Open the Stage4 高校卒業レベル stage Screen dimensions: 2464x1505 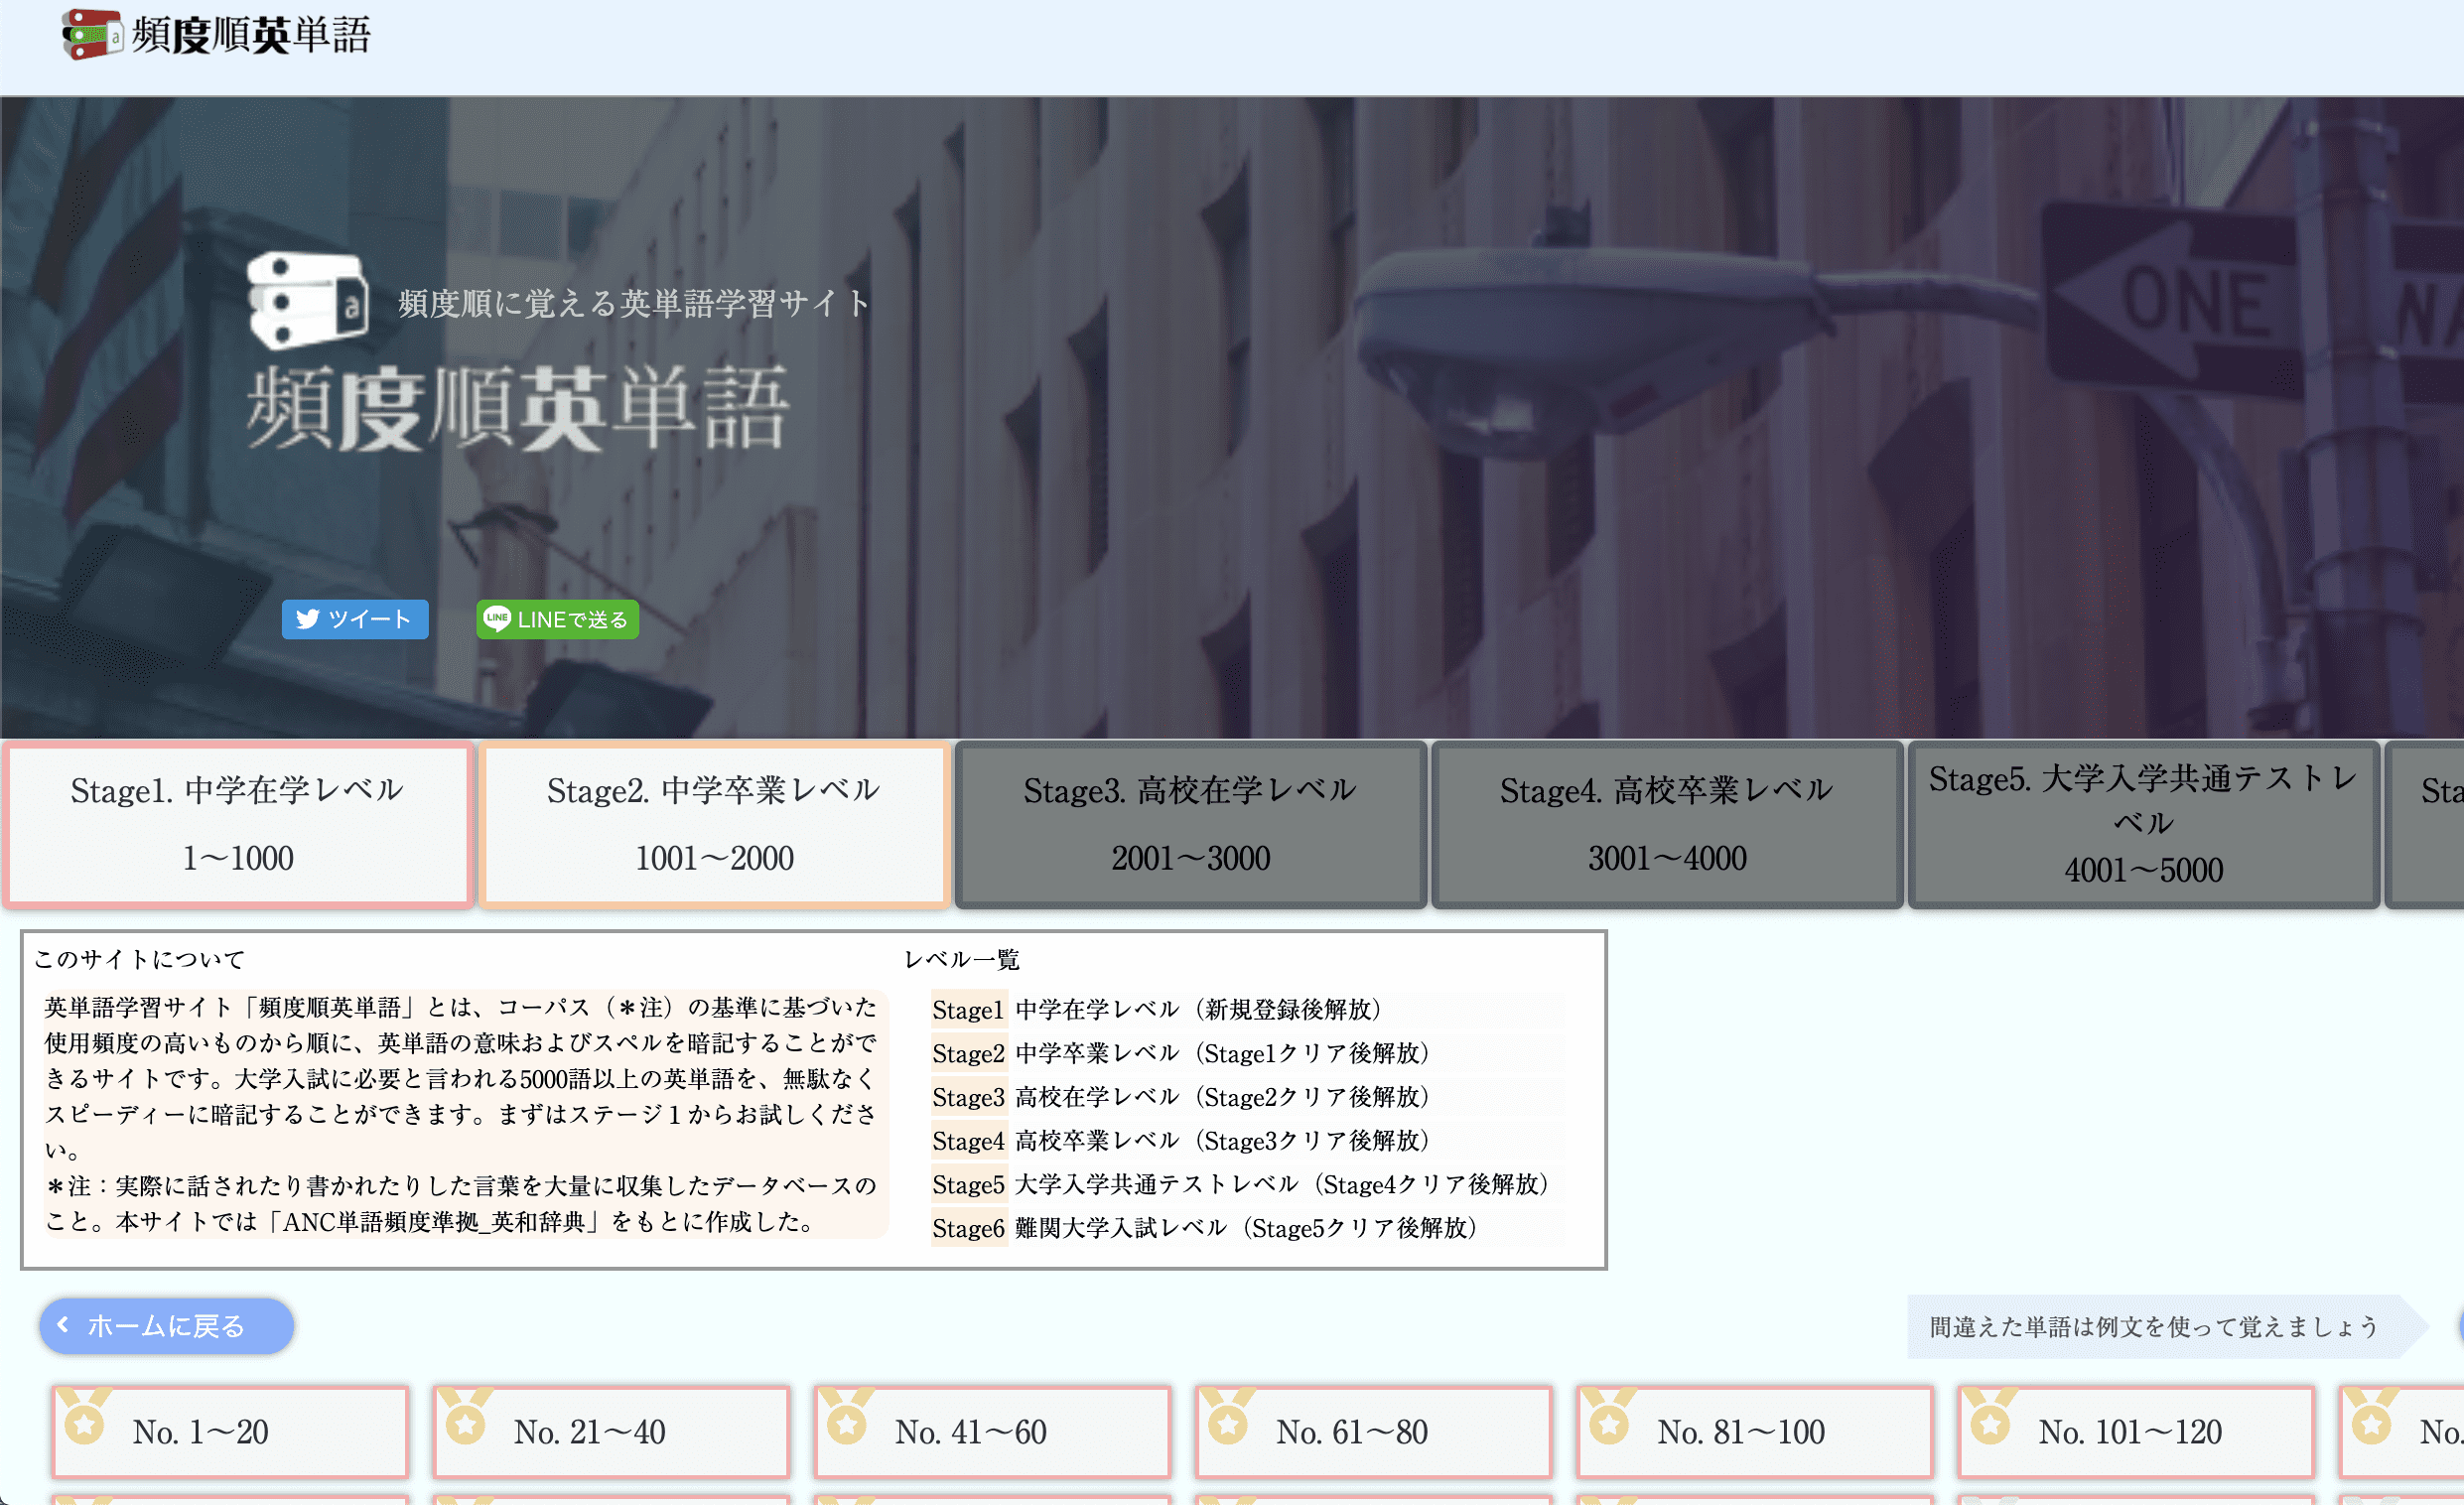coord(1666,824)
